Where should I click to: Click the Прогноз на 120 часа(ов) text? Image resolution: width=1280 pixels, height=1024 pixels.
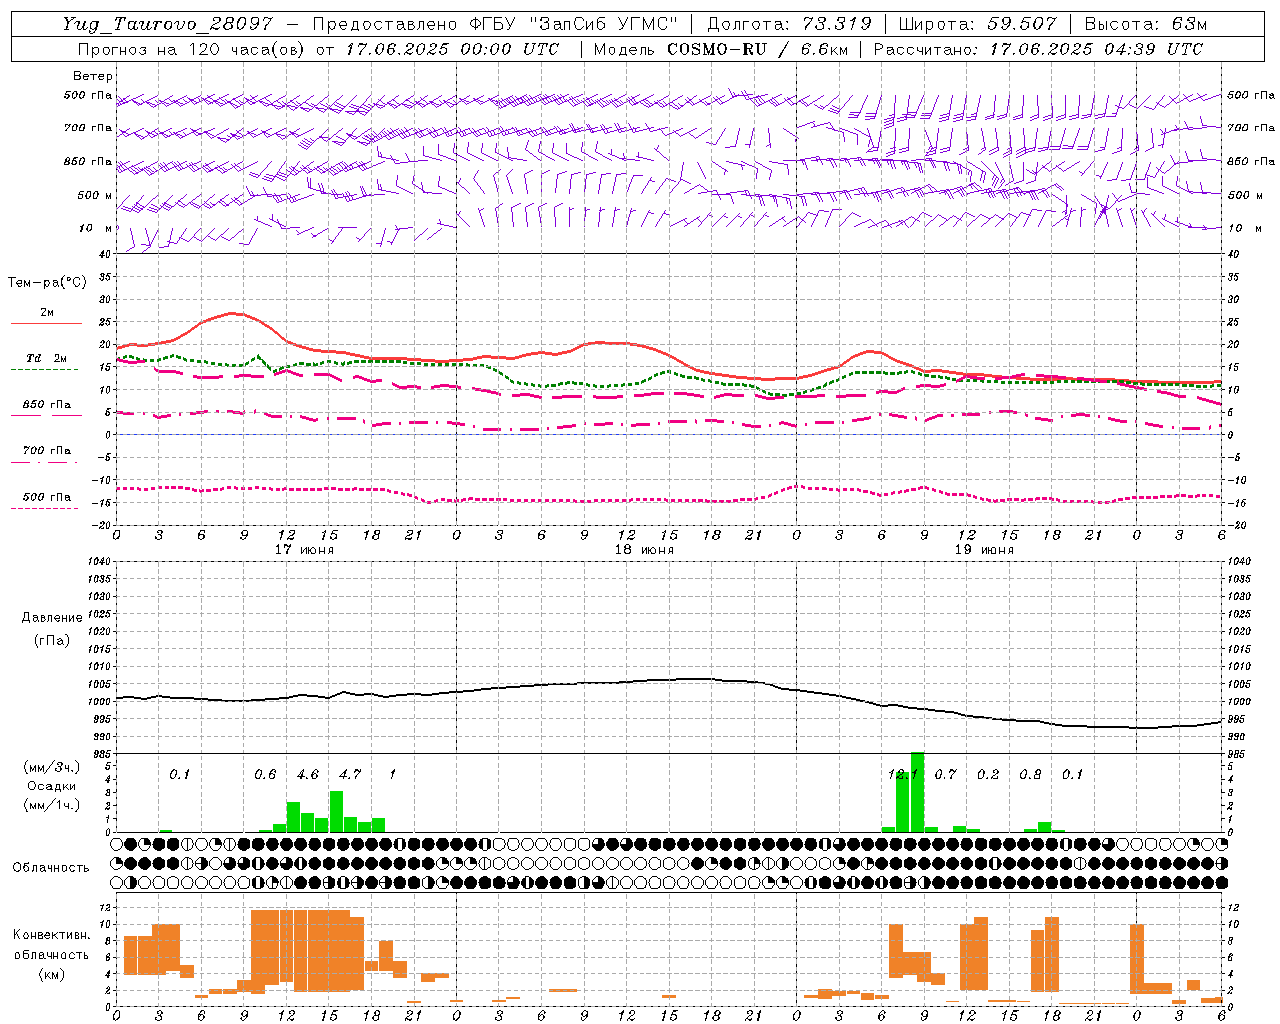click(192, 49)
